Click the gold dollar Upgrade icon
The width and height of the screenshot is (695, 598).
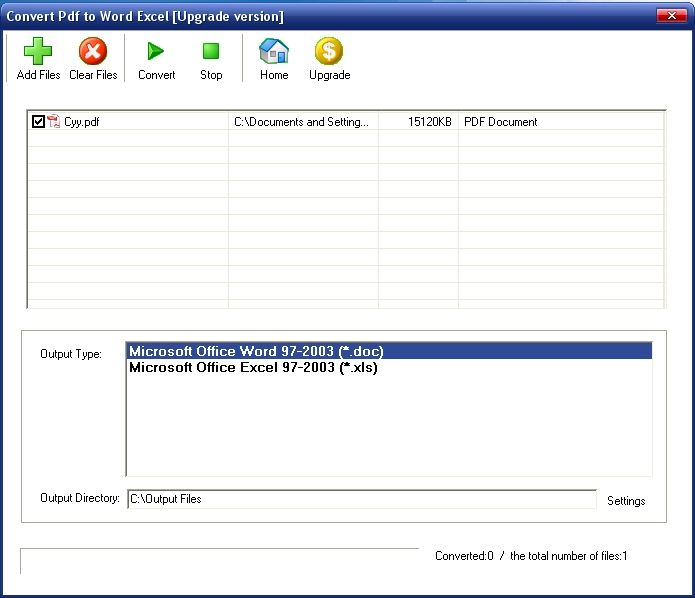coord(329,52)
